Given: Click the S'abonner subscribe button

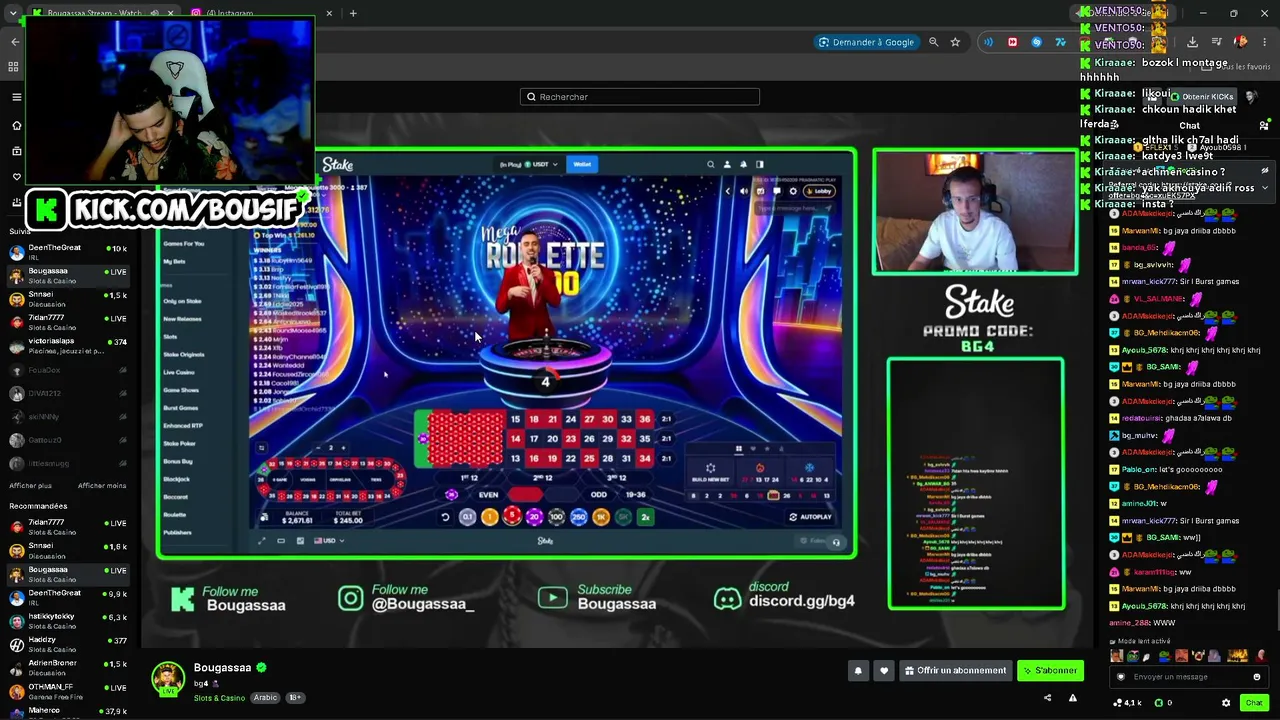Looking at the screenshot, I should tap(1050, 671).
